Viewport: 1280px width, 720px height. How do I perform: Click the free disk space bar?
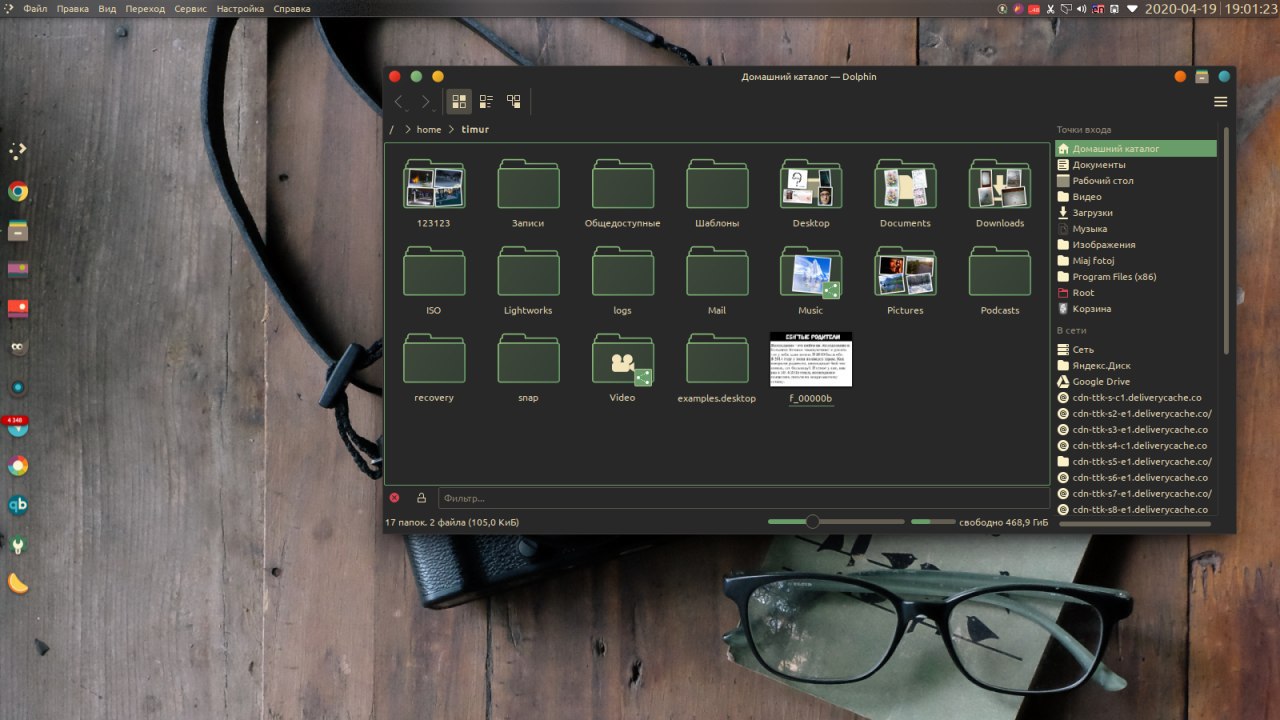tap(934, 522)
